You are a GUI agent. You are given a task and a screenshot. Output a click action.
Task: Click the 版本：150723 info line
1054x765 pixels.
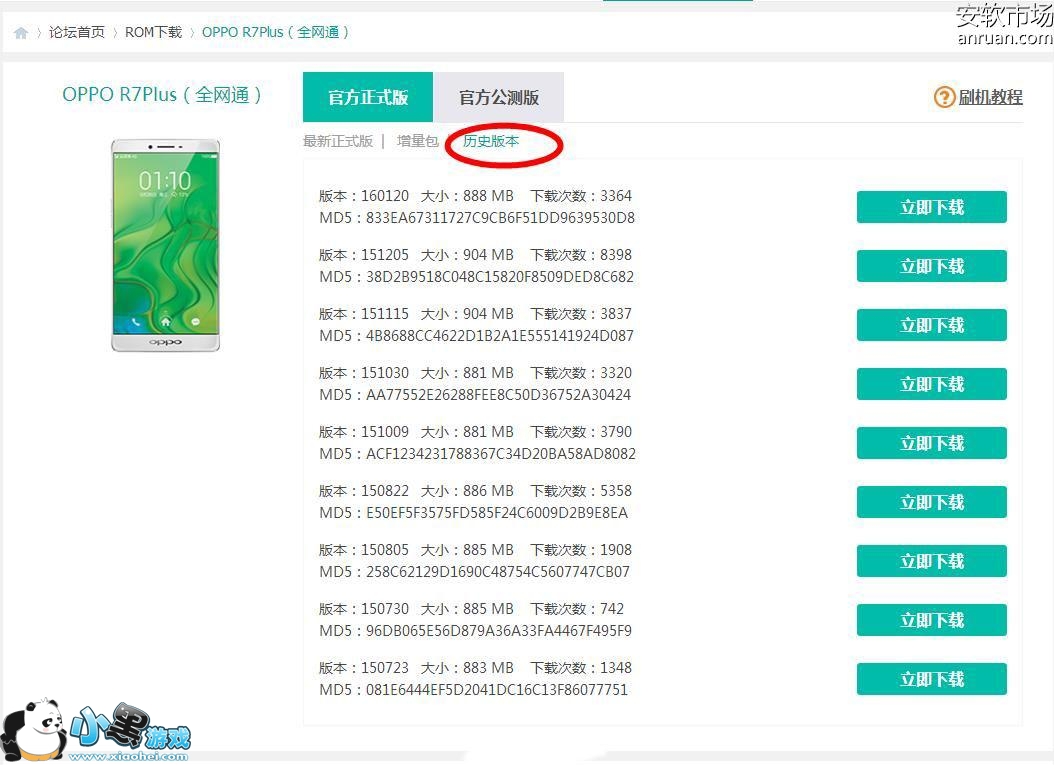click(x=475, y=668)
